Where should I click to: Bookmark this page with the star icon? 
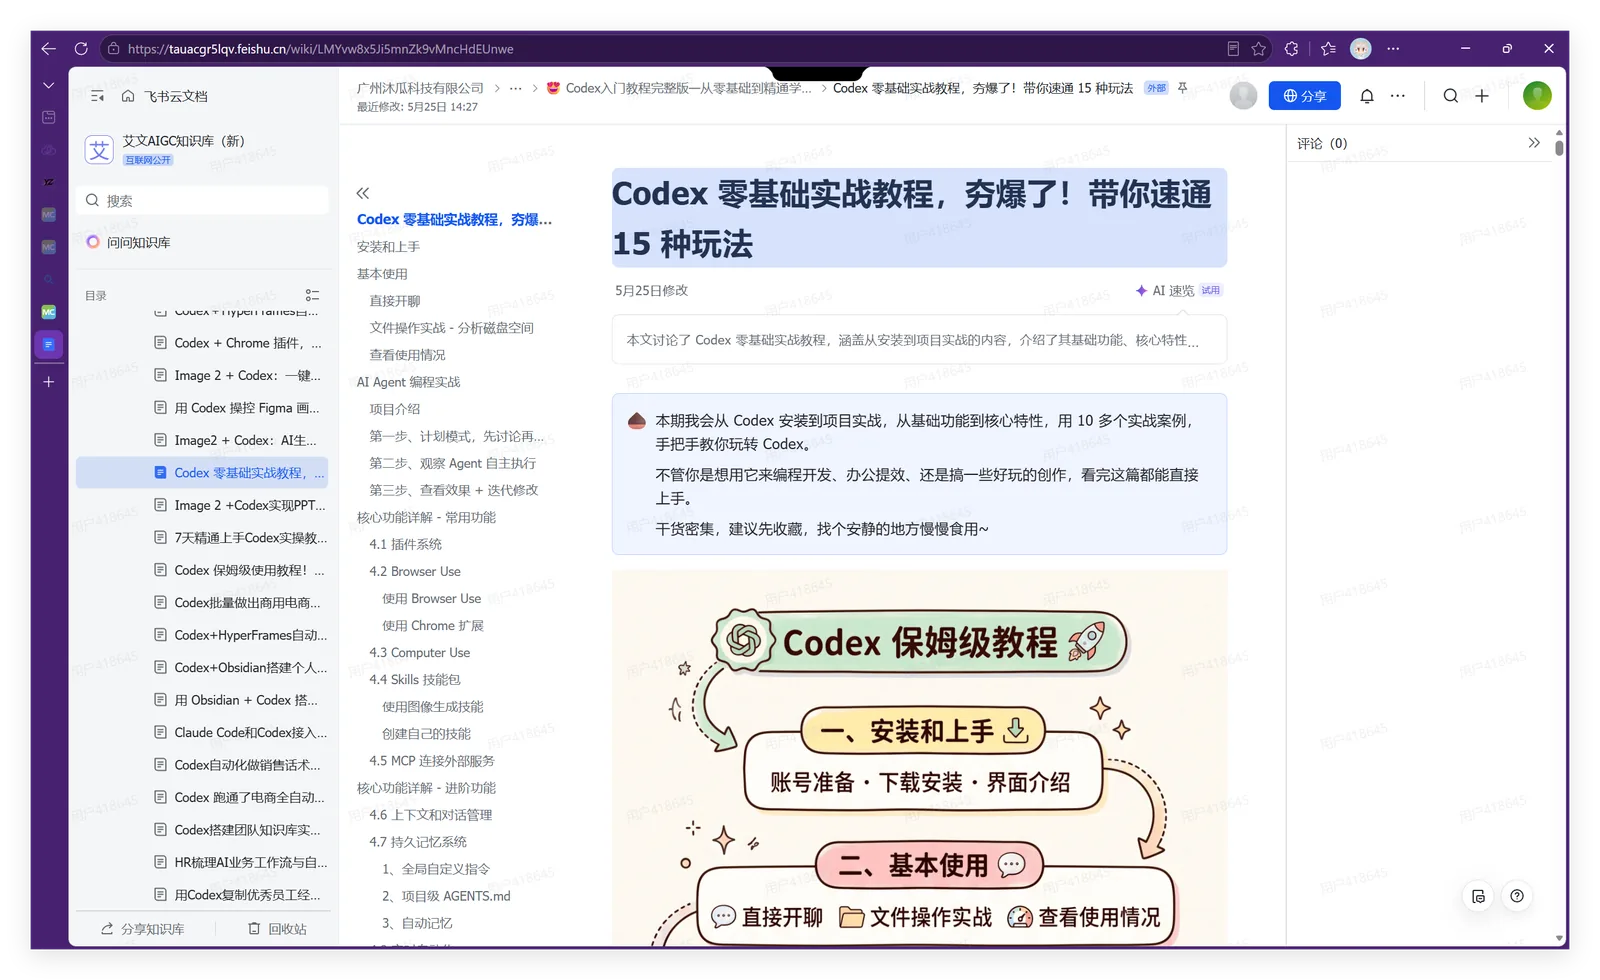click(x=1259, y=48)
